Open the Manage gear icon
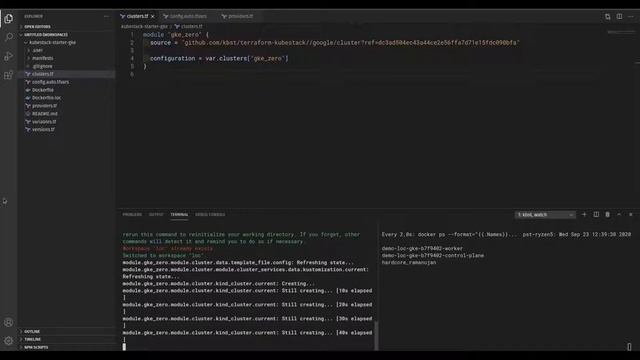640x360 pixels. [x=9, y=340]
